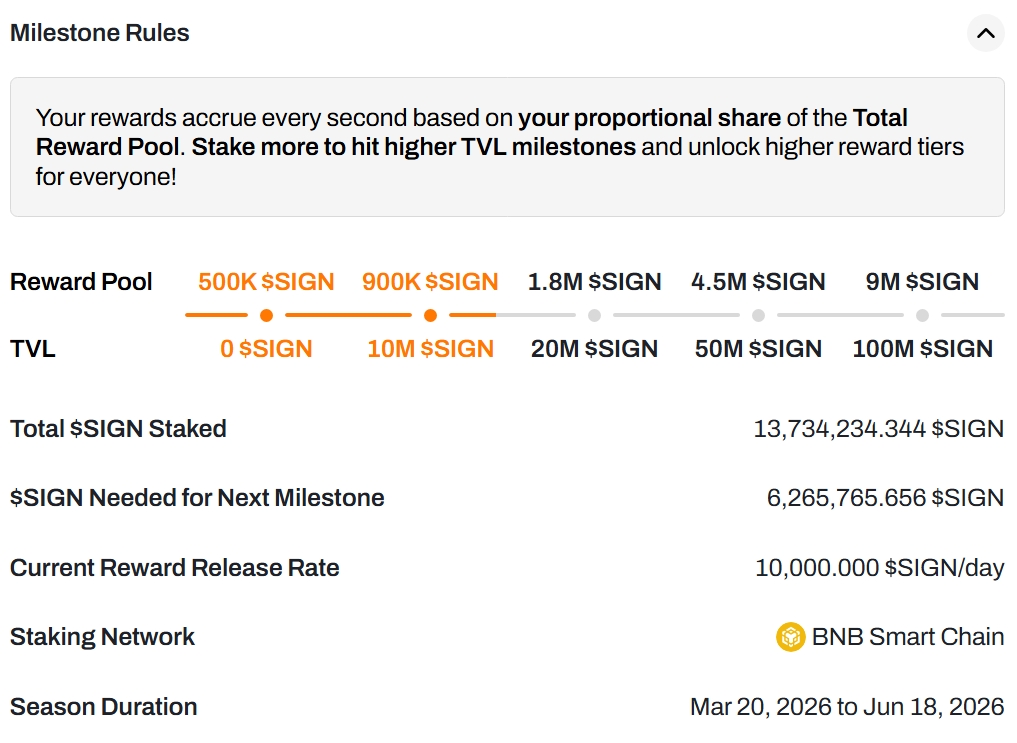Click the 100M $SIGN TVL milestone dot

(x=922, y=316)
